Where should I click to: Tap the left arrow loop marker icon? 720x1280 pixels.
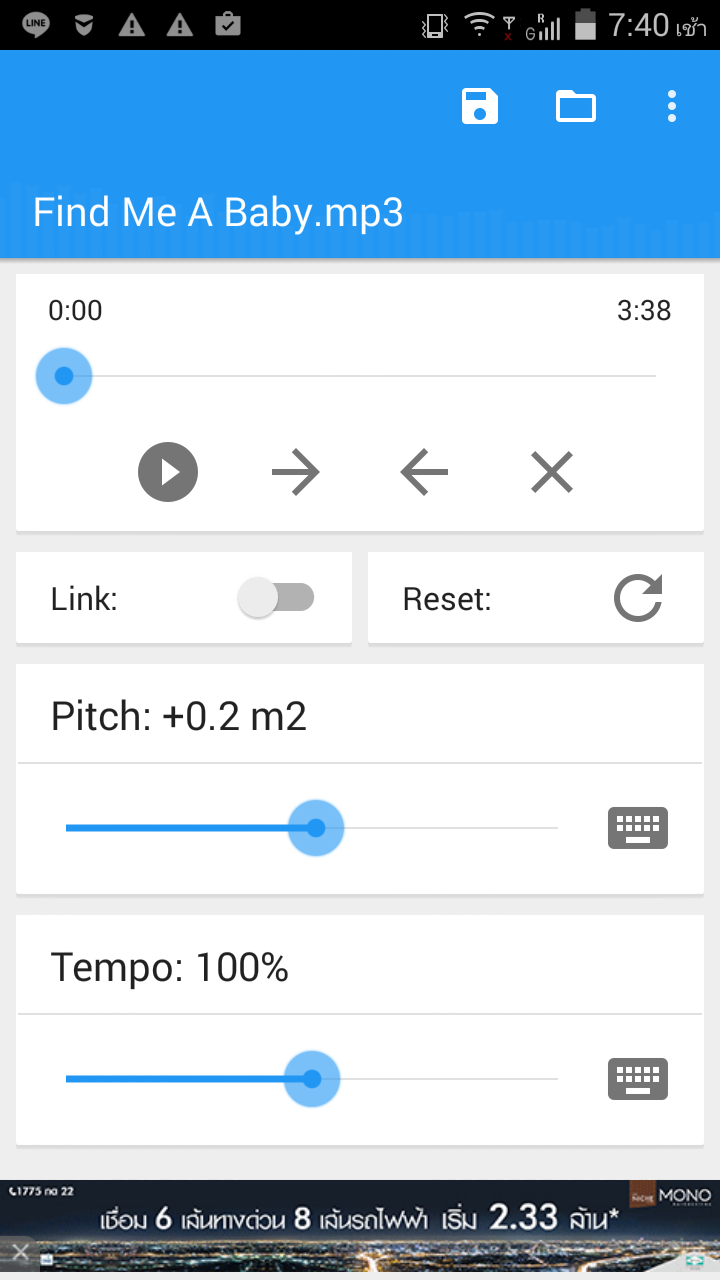click(x=424, y=472)
